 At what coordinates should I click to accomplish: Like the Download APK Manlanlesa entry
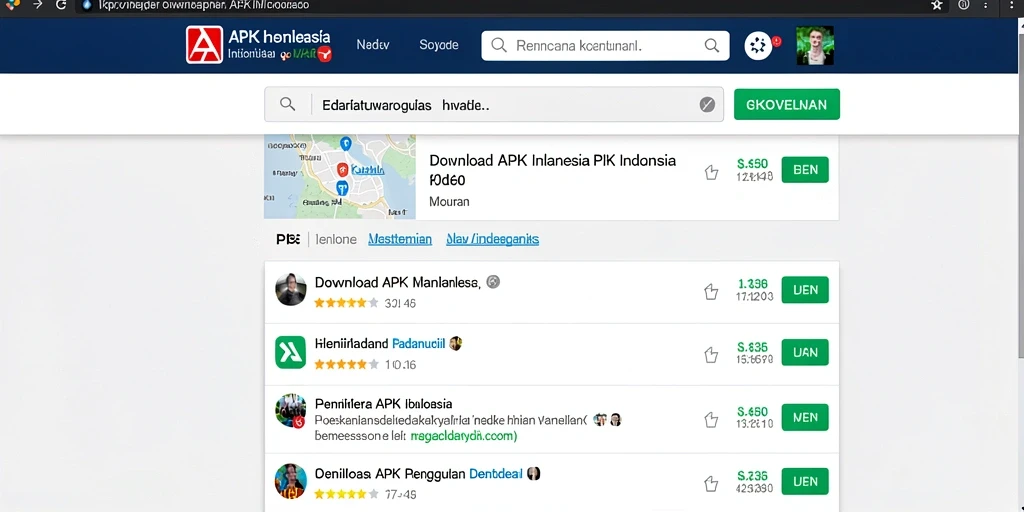point(711,292)
